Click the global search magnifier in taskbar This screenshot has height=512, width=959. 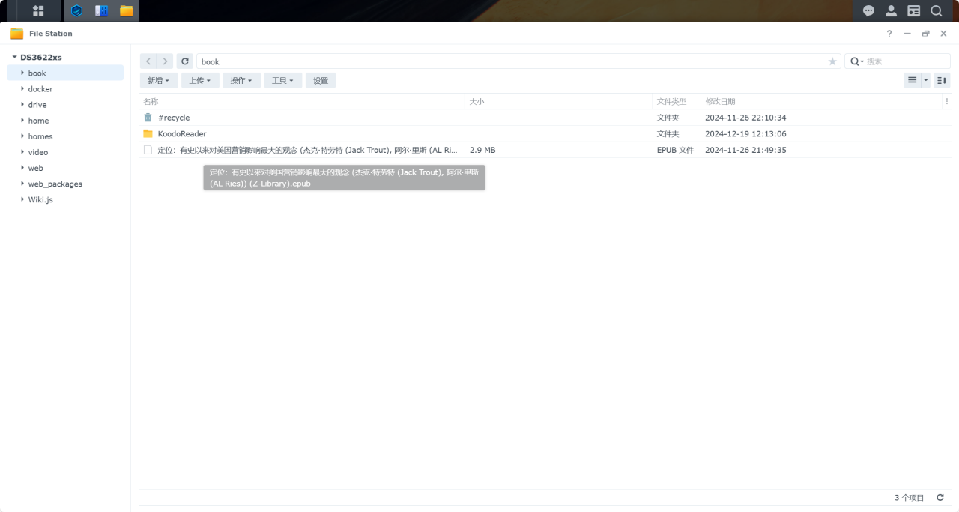(937, 11)
